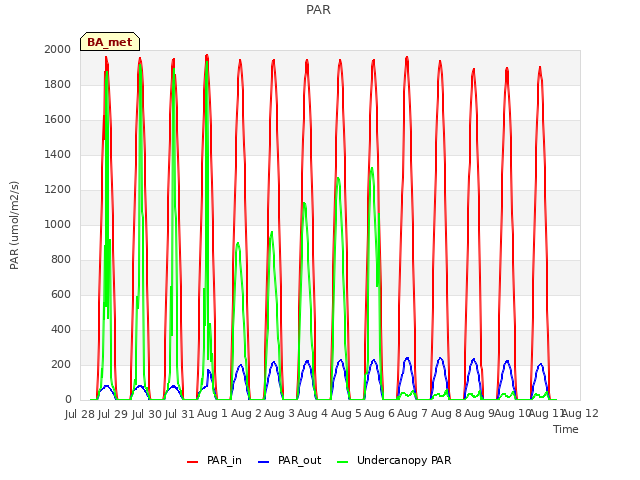Click the green Undercanopy PAR peak on Aug 1
This screenshot has height=480, width=640.
coord(238,244)
